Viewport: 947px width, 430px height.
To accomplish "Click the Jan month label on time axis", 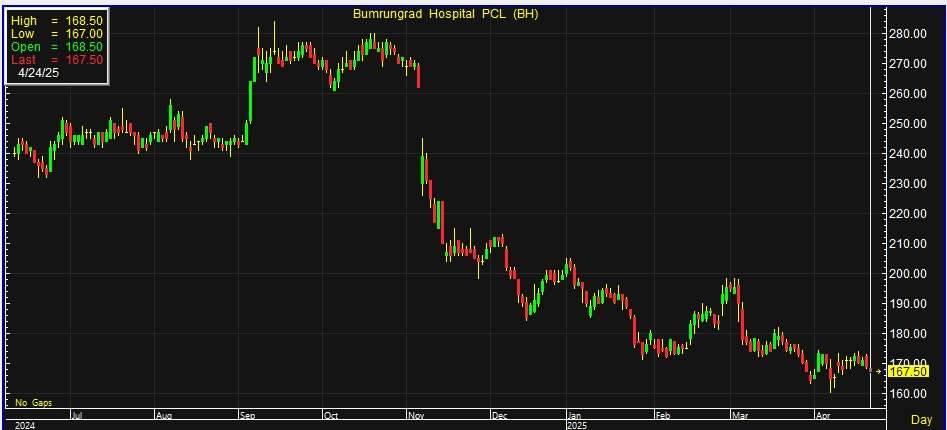I will [x=574, y=416].
